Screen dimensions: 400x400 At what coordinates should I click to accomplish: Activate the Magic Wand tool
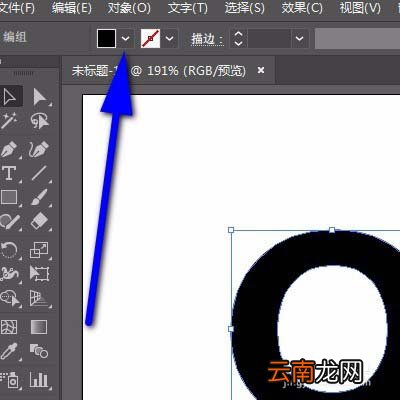click(9, 121)
